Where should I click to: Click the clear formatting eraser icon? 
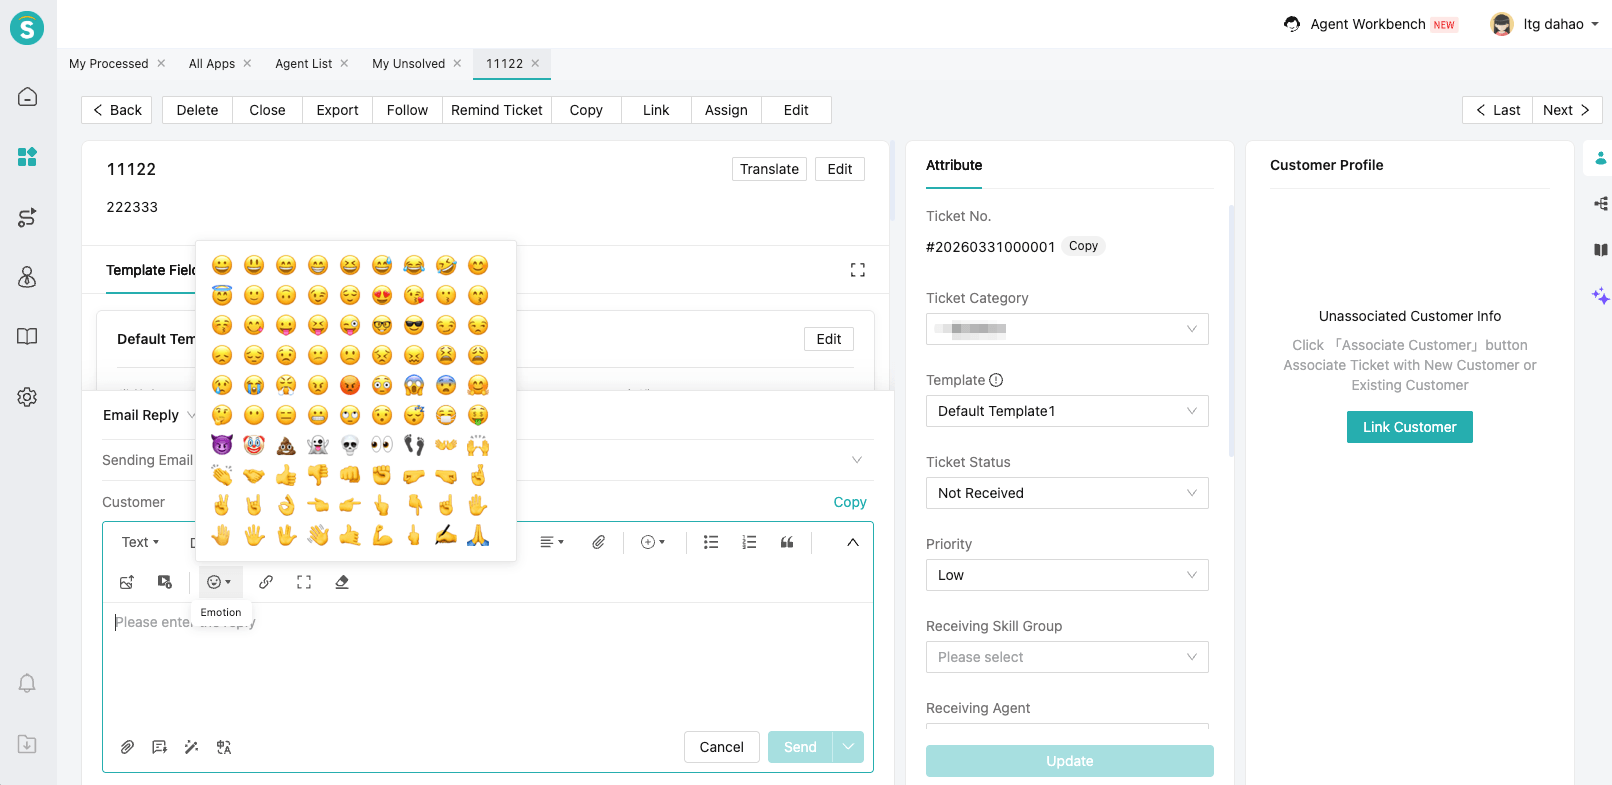[342, 582]
